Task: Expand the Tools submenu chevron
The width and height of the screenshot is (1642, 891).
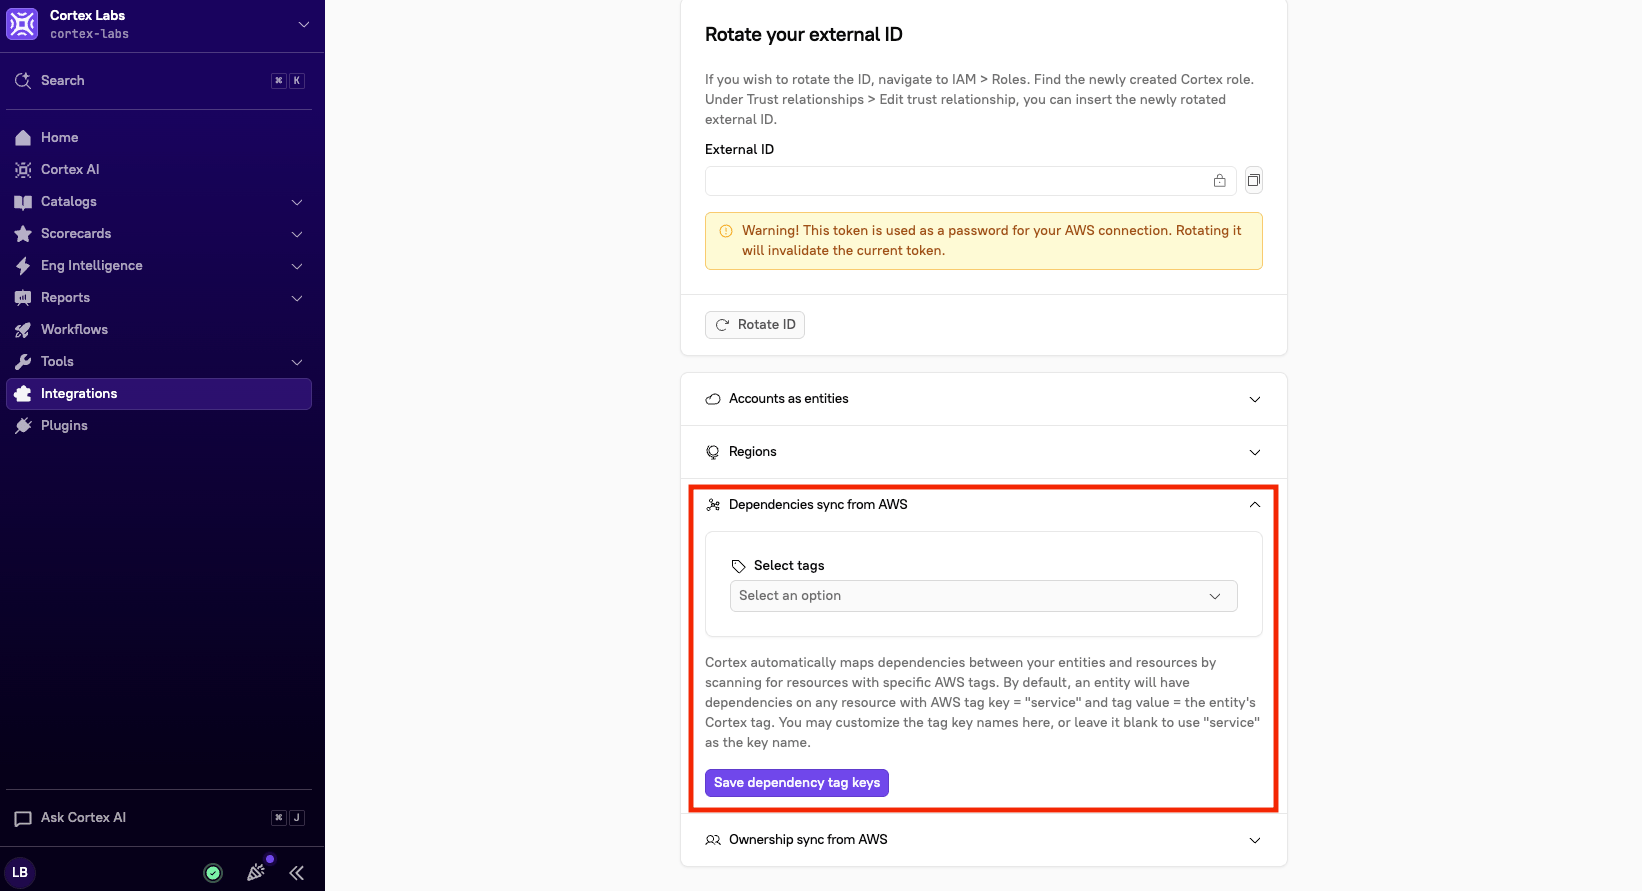Action: click(x=297, y=362)
